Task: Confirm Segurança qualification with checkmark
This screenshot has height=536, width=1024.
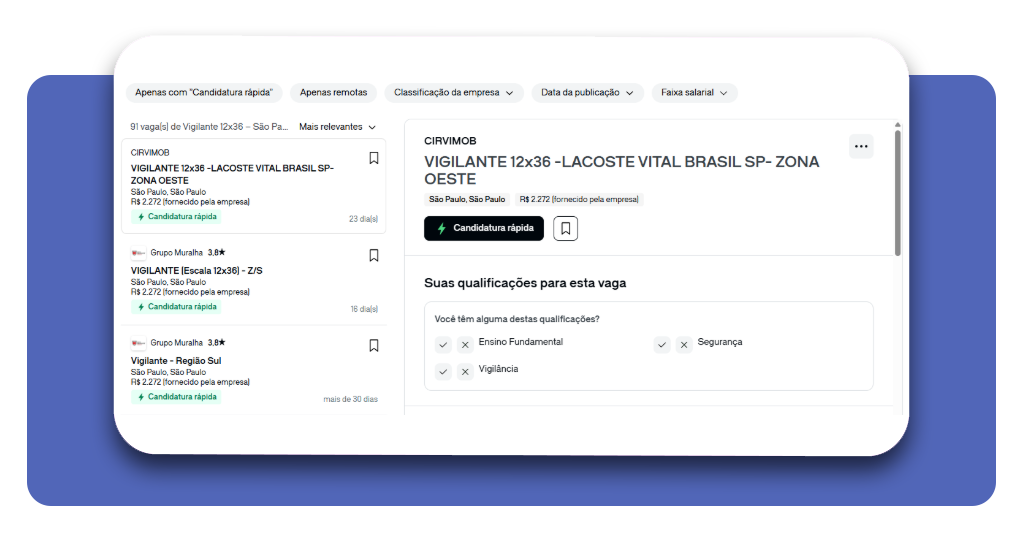Action: [662, 344]
